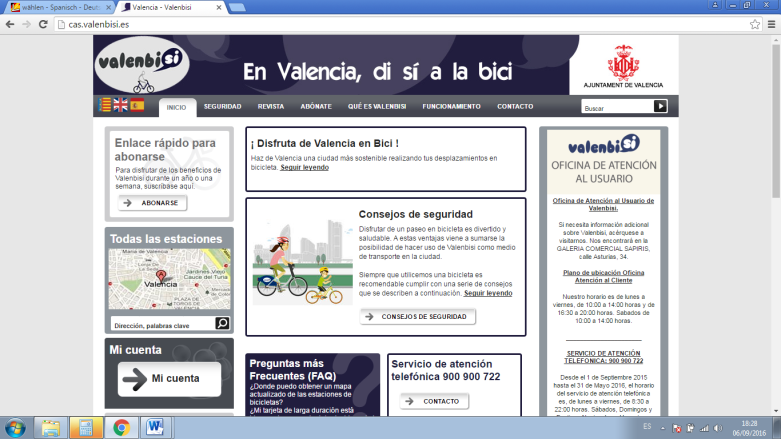Open the ABÓNATE menu item
This screenshot has height=439, width=781.
tap(316, 107)
